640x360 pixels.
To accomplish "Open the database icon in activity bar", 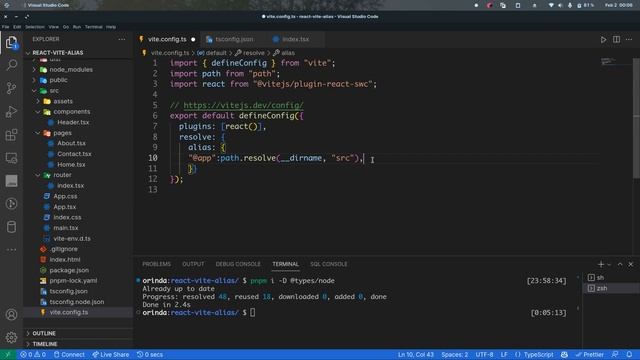I will click(11, 227).
